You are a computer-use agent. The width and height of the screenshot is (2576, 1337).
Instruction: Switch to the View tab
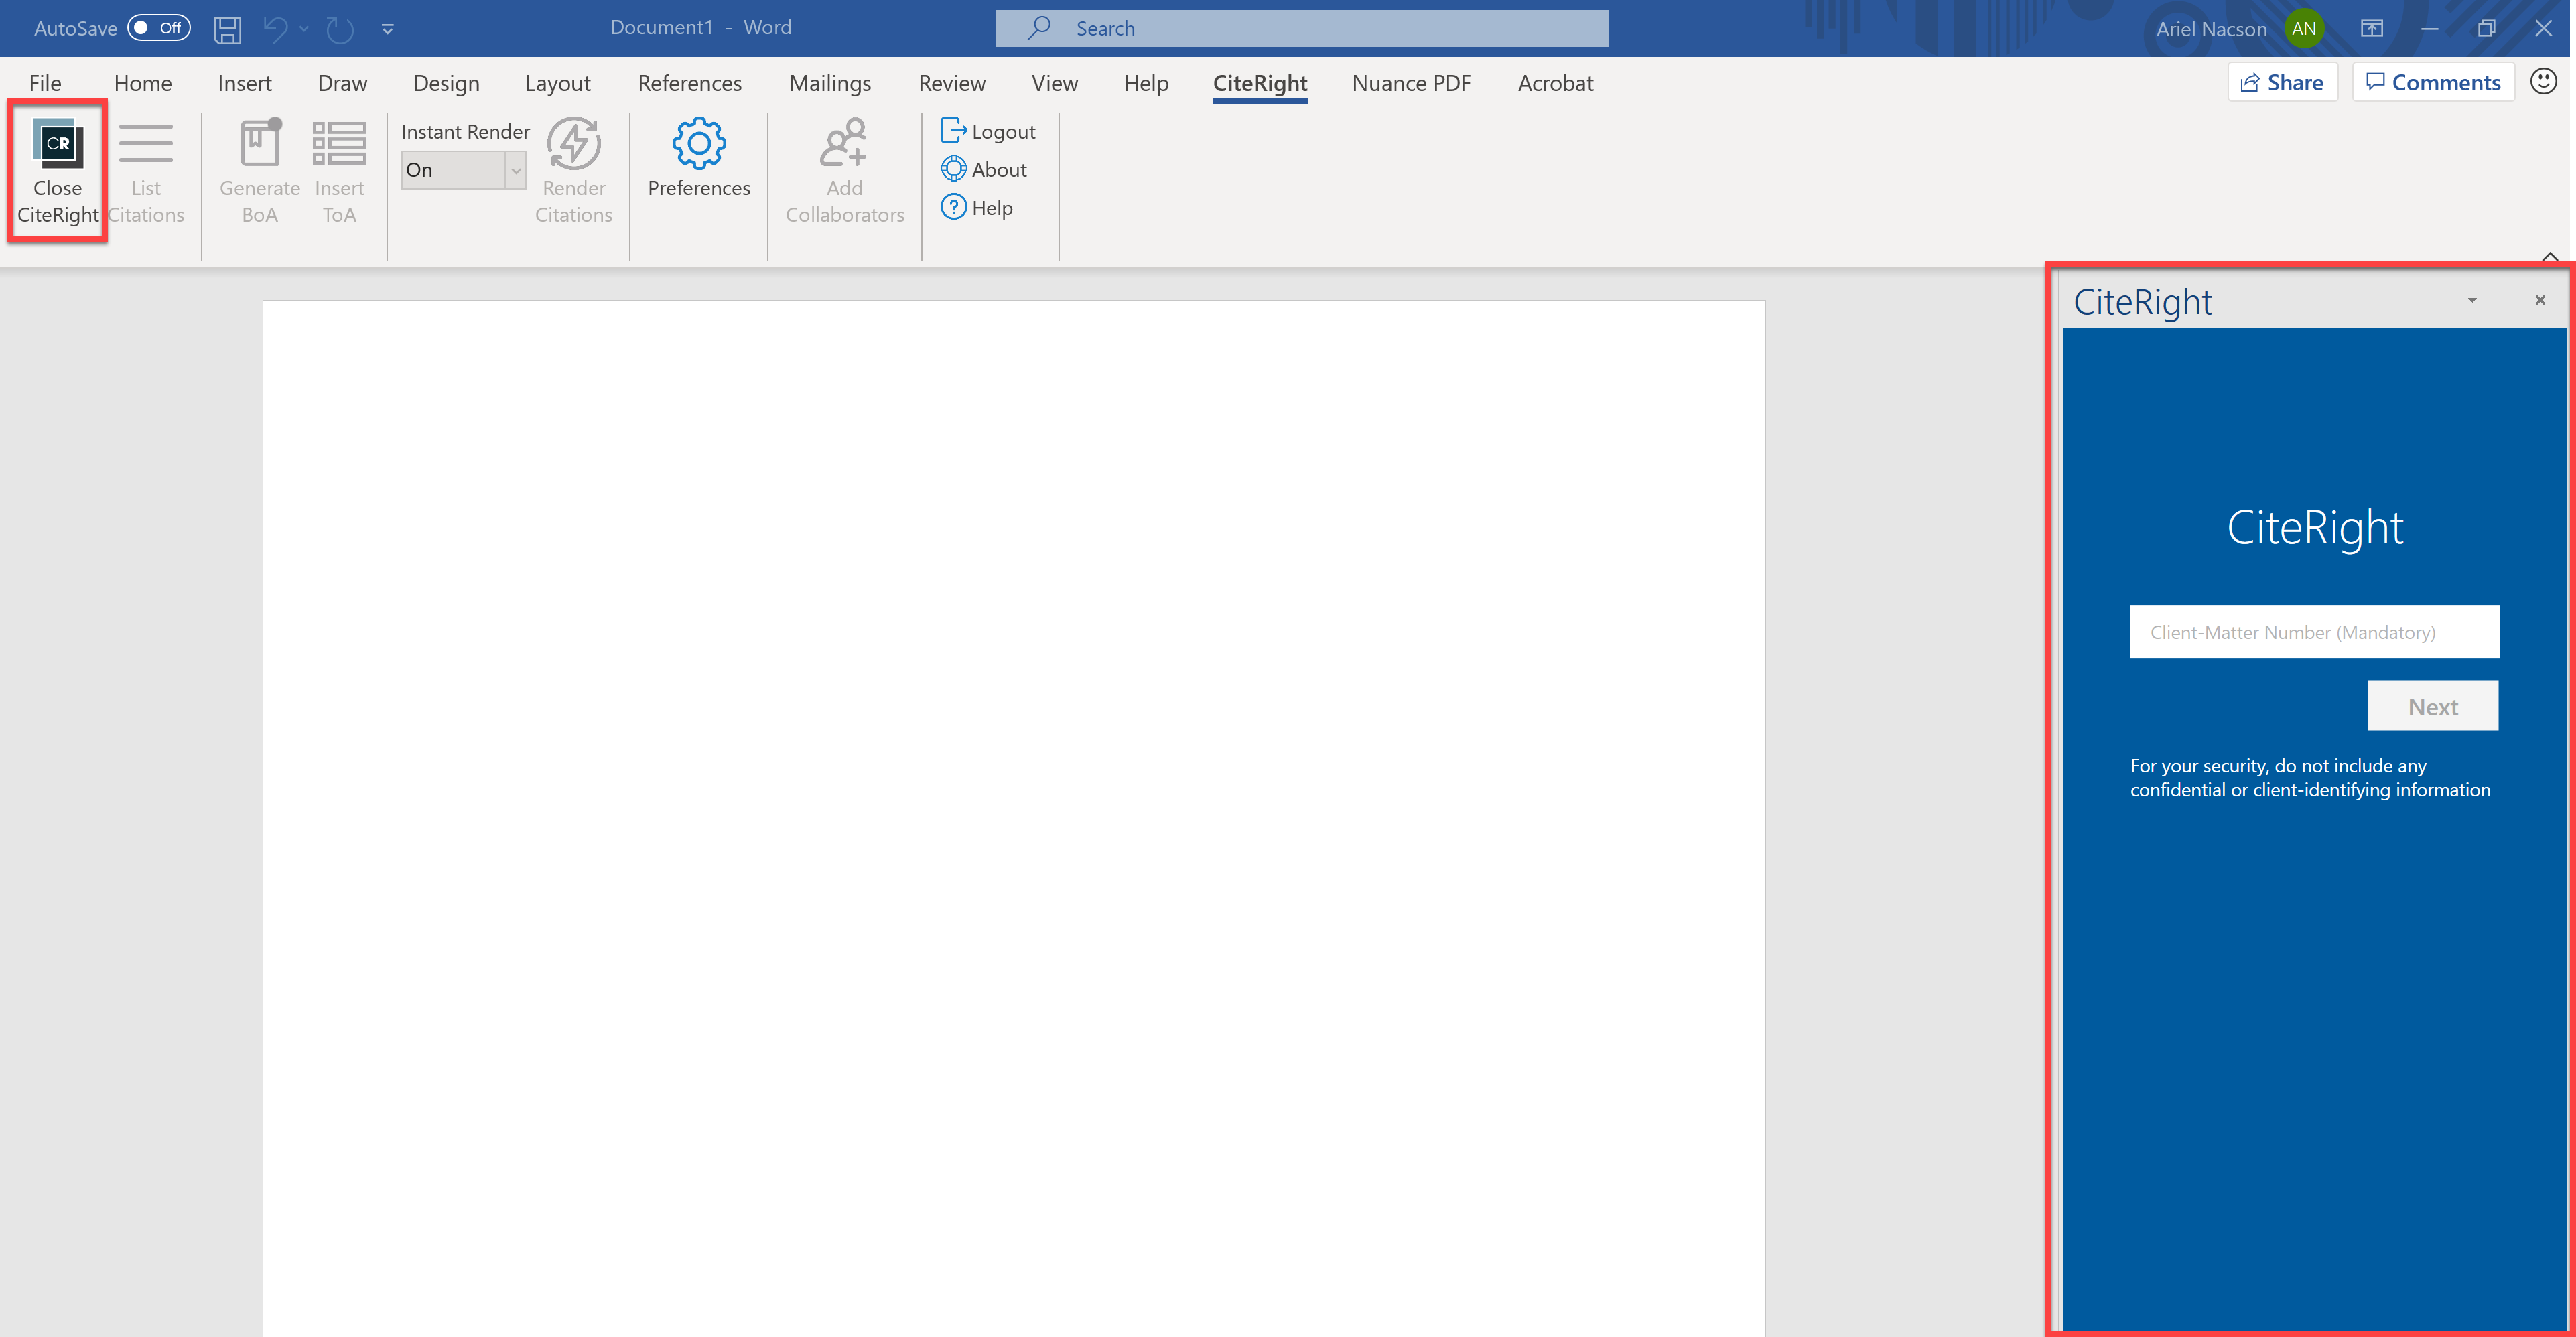(x=1055, y=83)
